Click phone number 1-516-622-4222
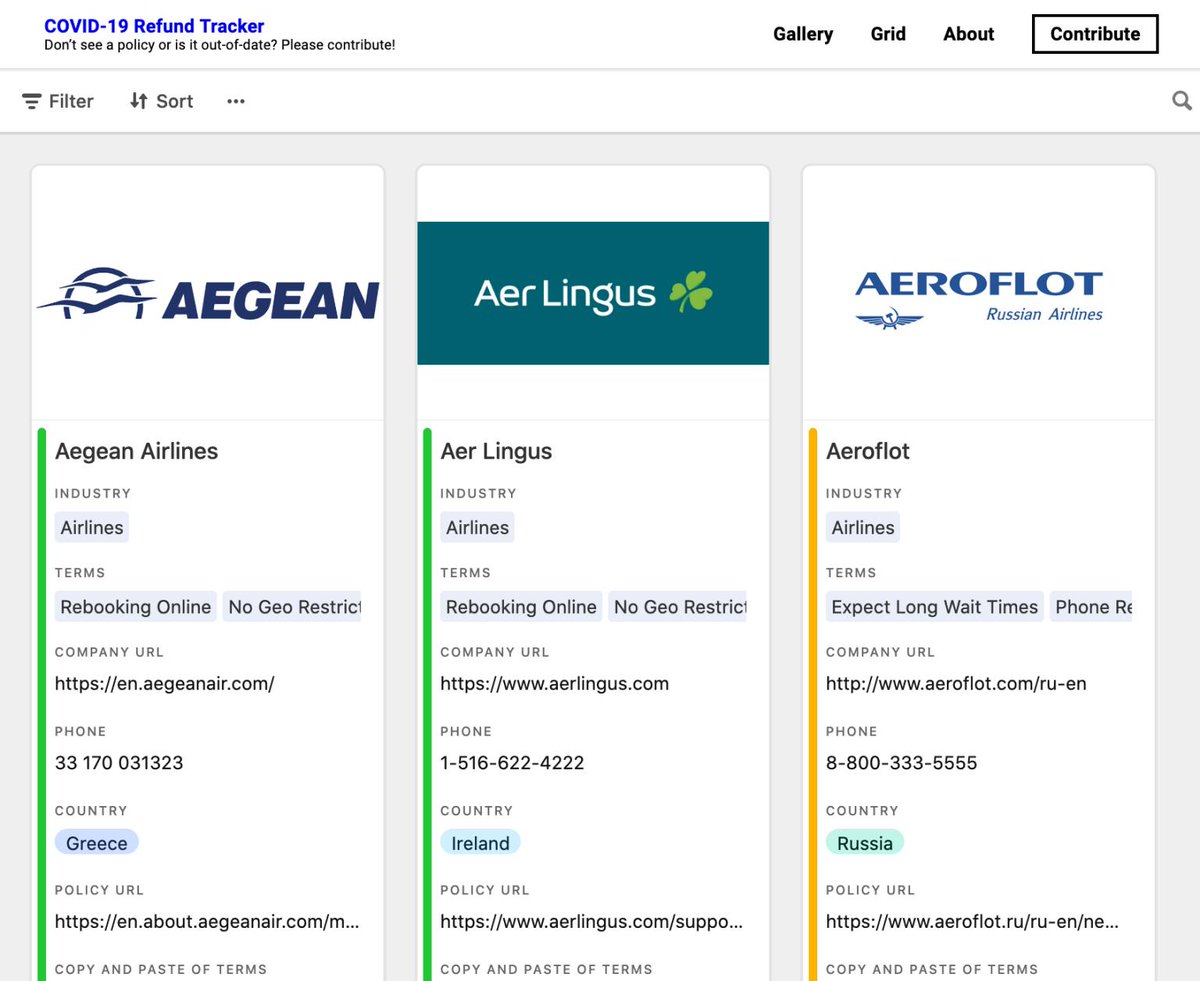The image size is (1200, 981). point(512,763)
